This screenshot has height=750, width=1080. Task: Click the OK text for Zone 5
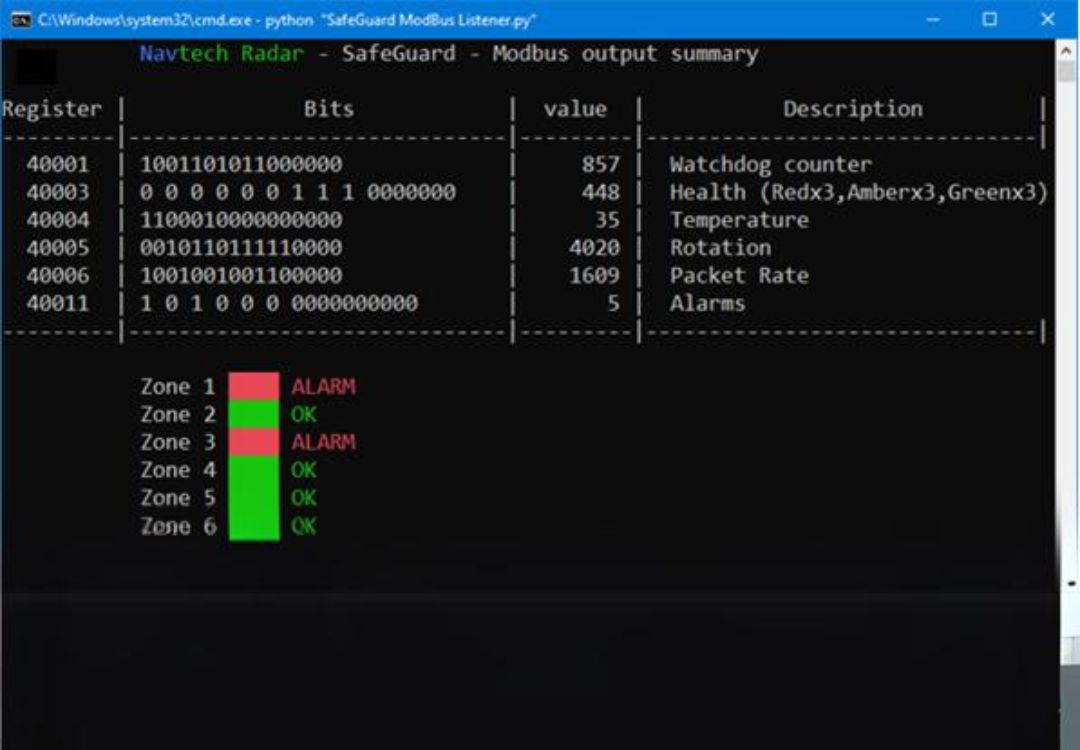304,498
